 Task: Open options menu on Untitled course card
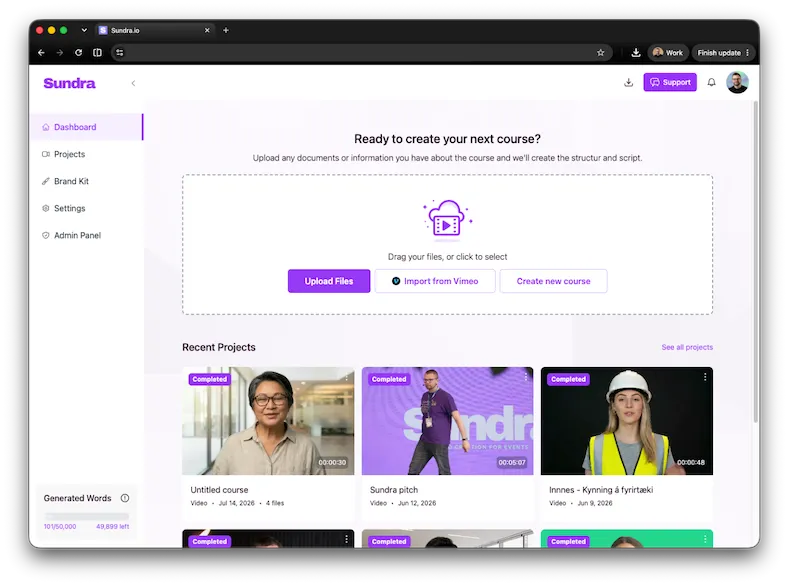tap(346, 377)
